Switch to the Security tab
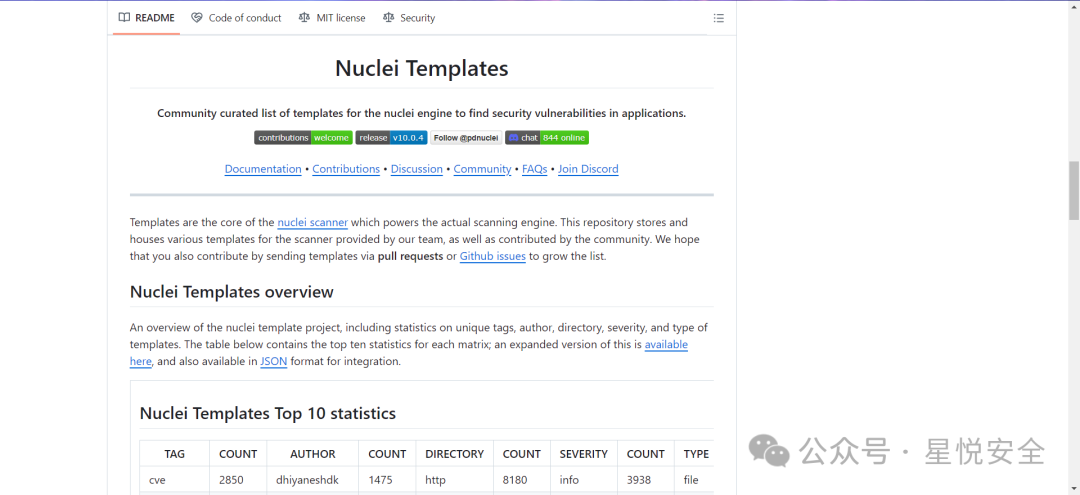The width and height of the screenshot is (1080, 495). click(x=409, y=18)
